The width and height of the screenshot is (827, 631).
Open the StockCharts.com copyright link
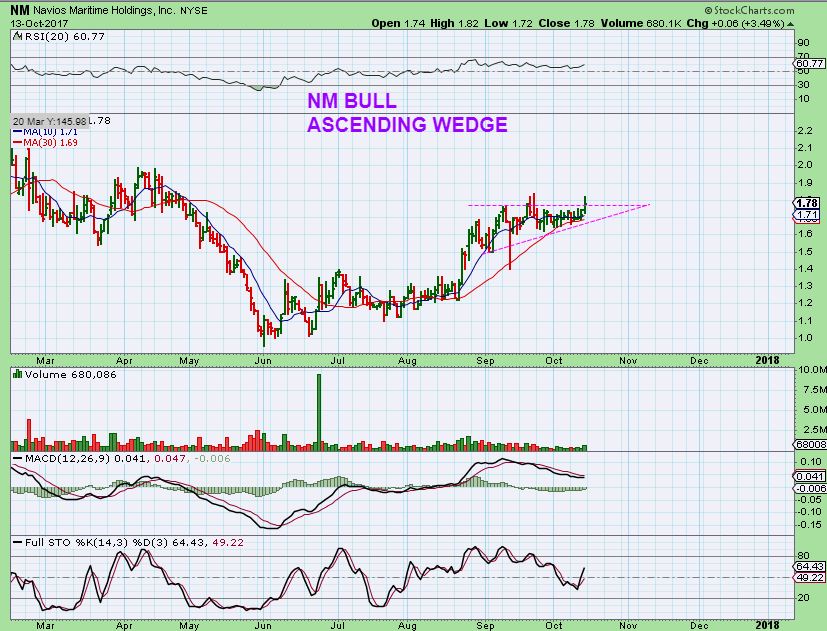[x=749, y=10]
